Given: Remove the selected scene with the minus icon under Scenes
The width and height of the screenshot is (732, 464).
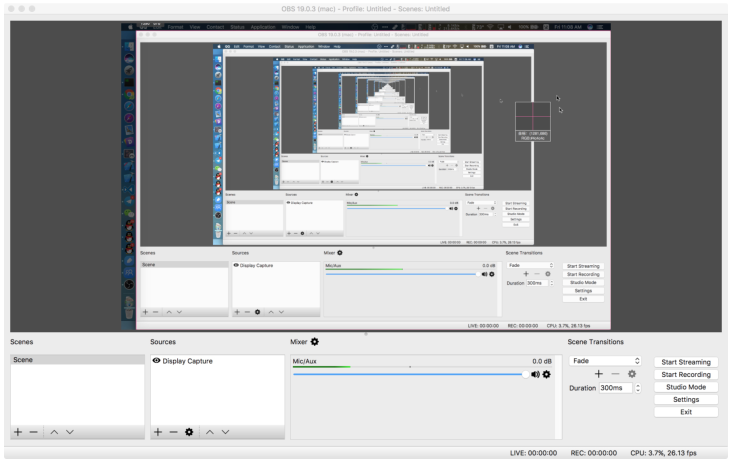Looking at the screenshot, I should [33, 432].
